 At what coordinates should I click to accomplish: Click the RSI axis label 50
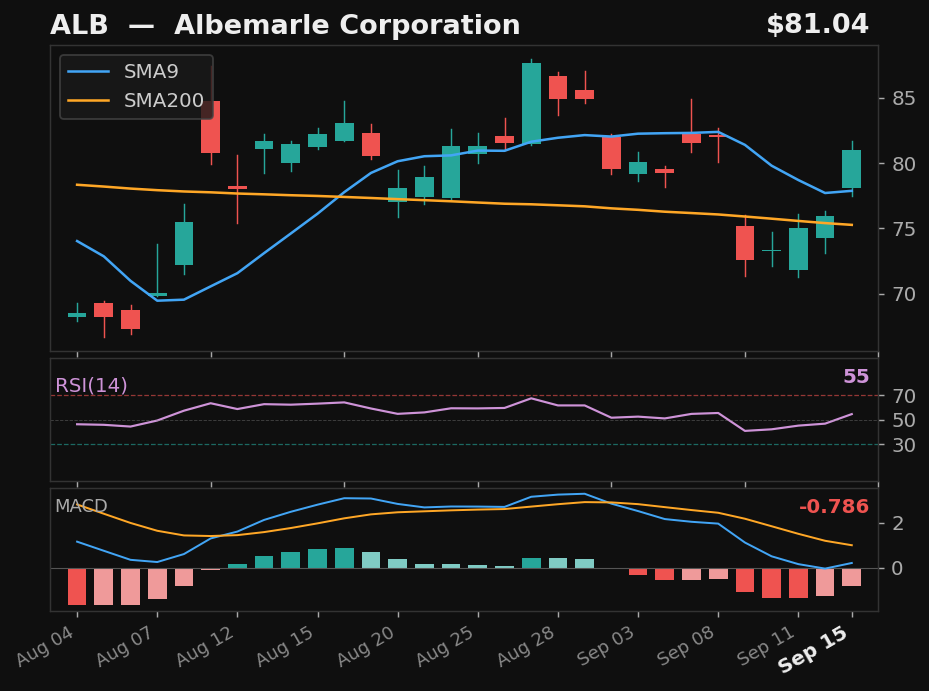904,420
